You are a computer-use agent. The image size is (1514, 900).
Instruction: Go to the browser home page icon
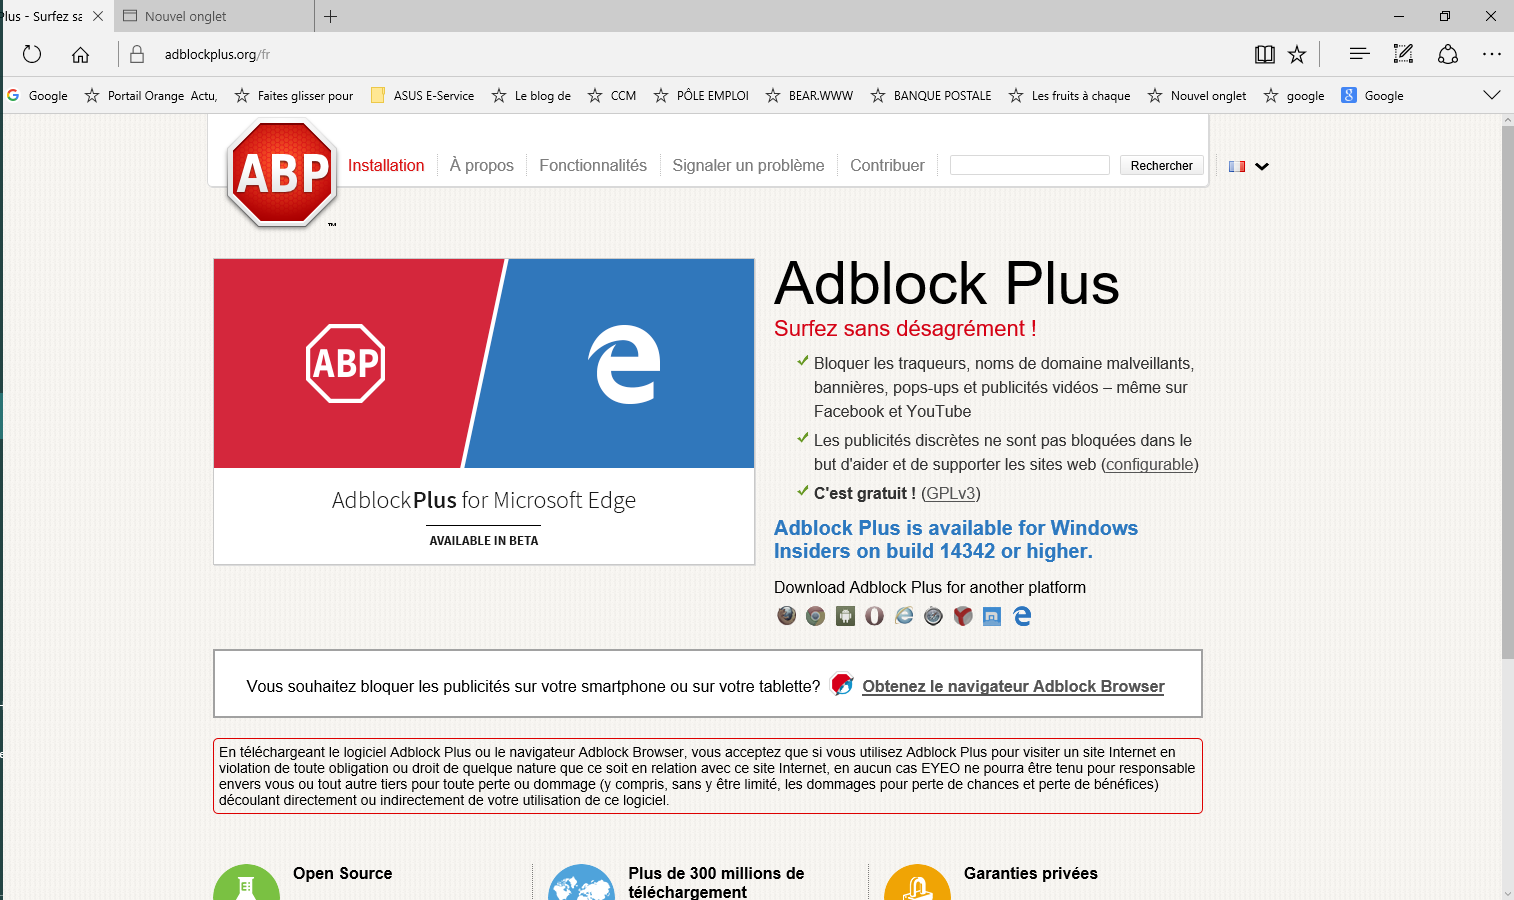coord(80,54)
